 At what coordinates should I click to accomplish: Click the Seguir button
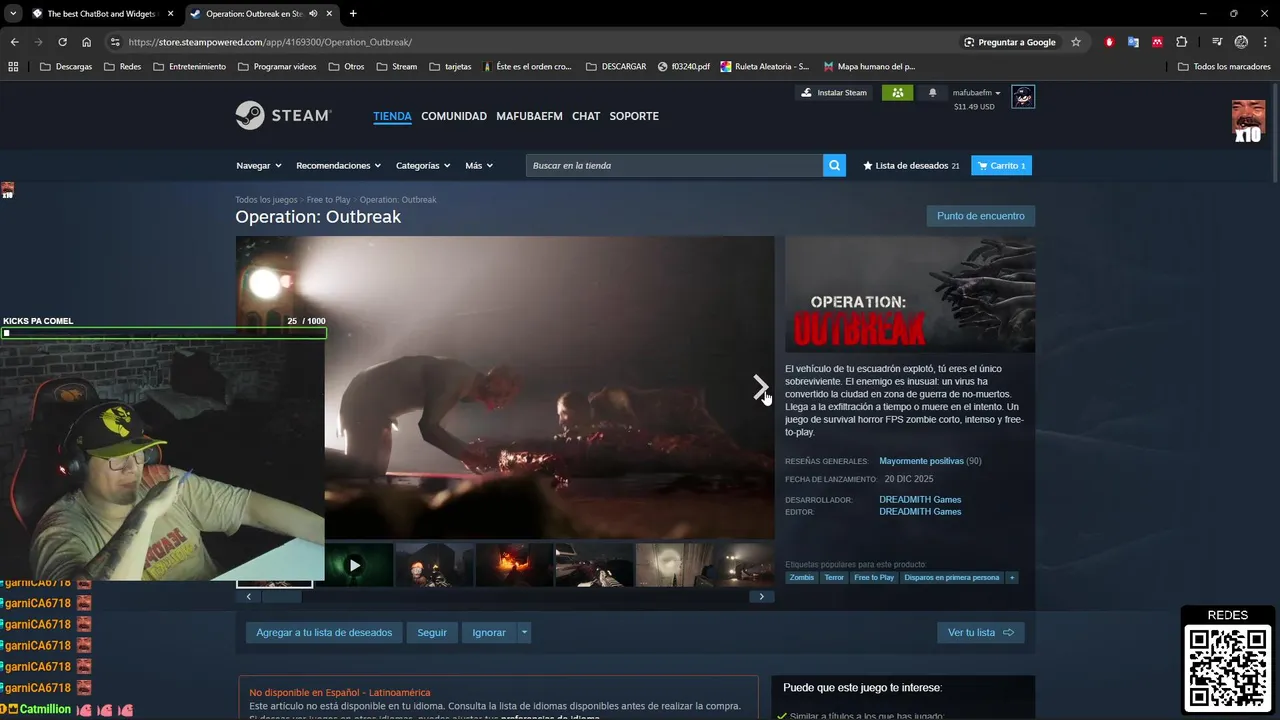[x=432, y=632]
